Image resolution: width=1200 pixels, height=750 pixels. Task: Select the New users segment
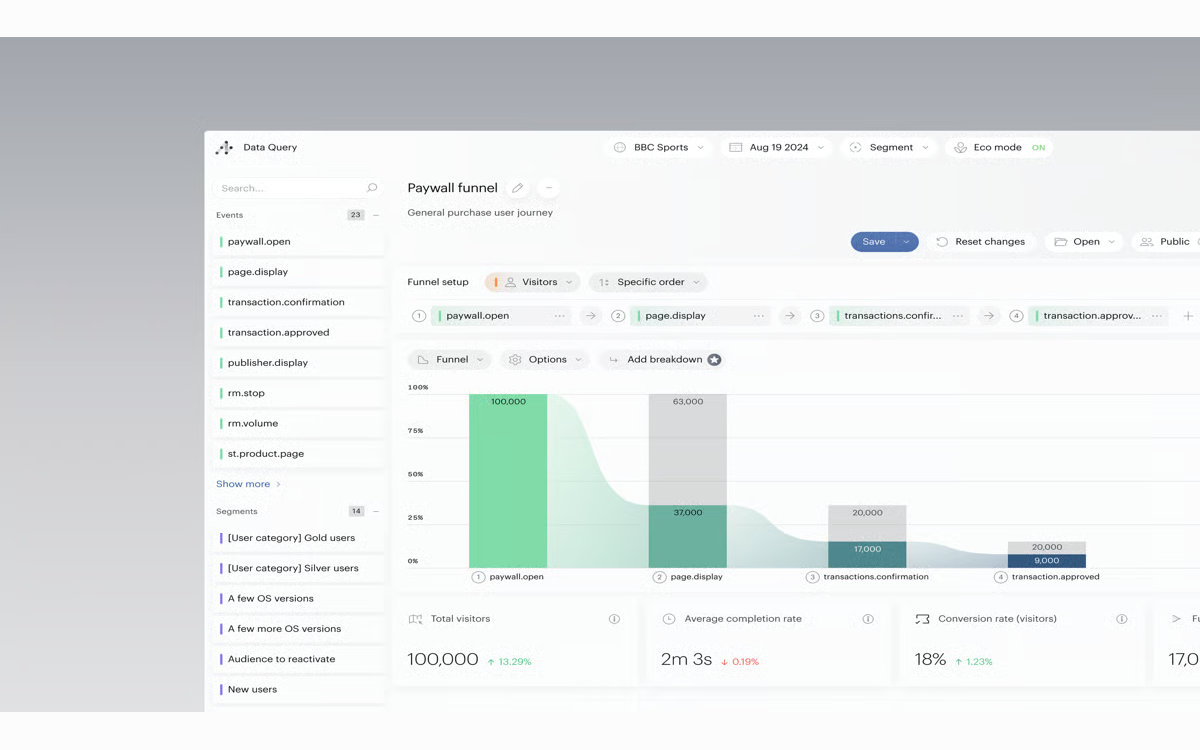(299, 690)
